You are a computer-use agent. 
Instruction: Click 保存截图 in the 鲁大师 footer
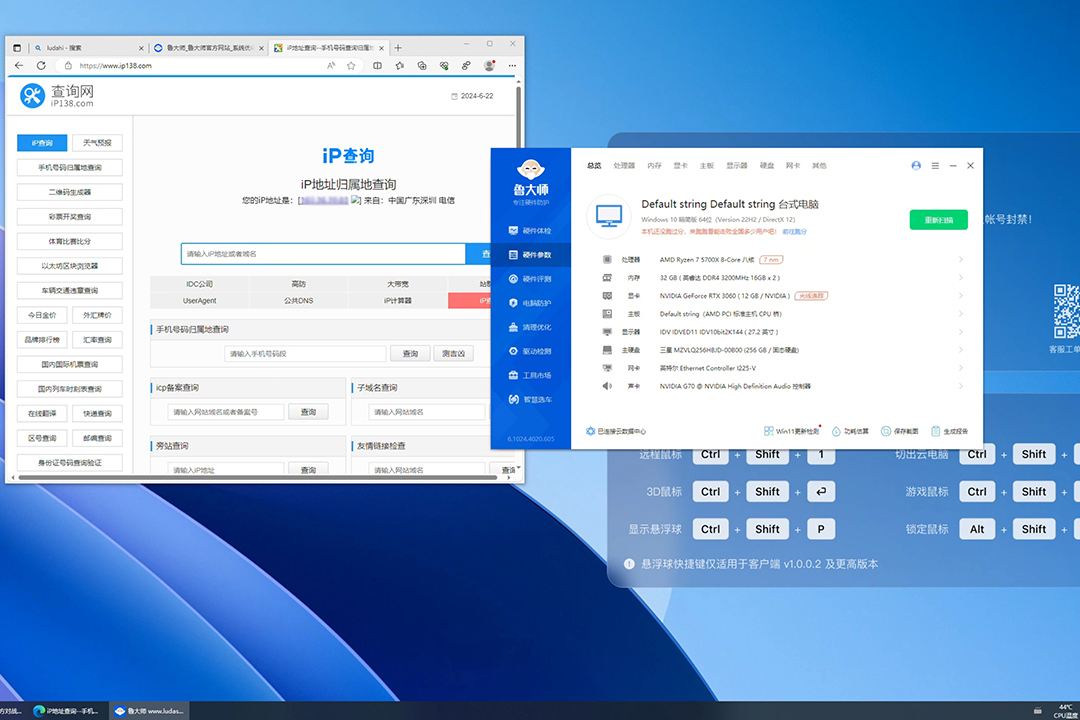900,431
